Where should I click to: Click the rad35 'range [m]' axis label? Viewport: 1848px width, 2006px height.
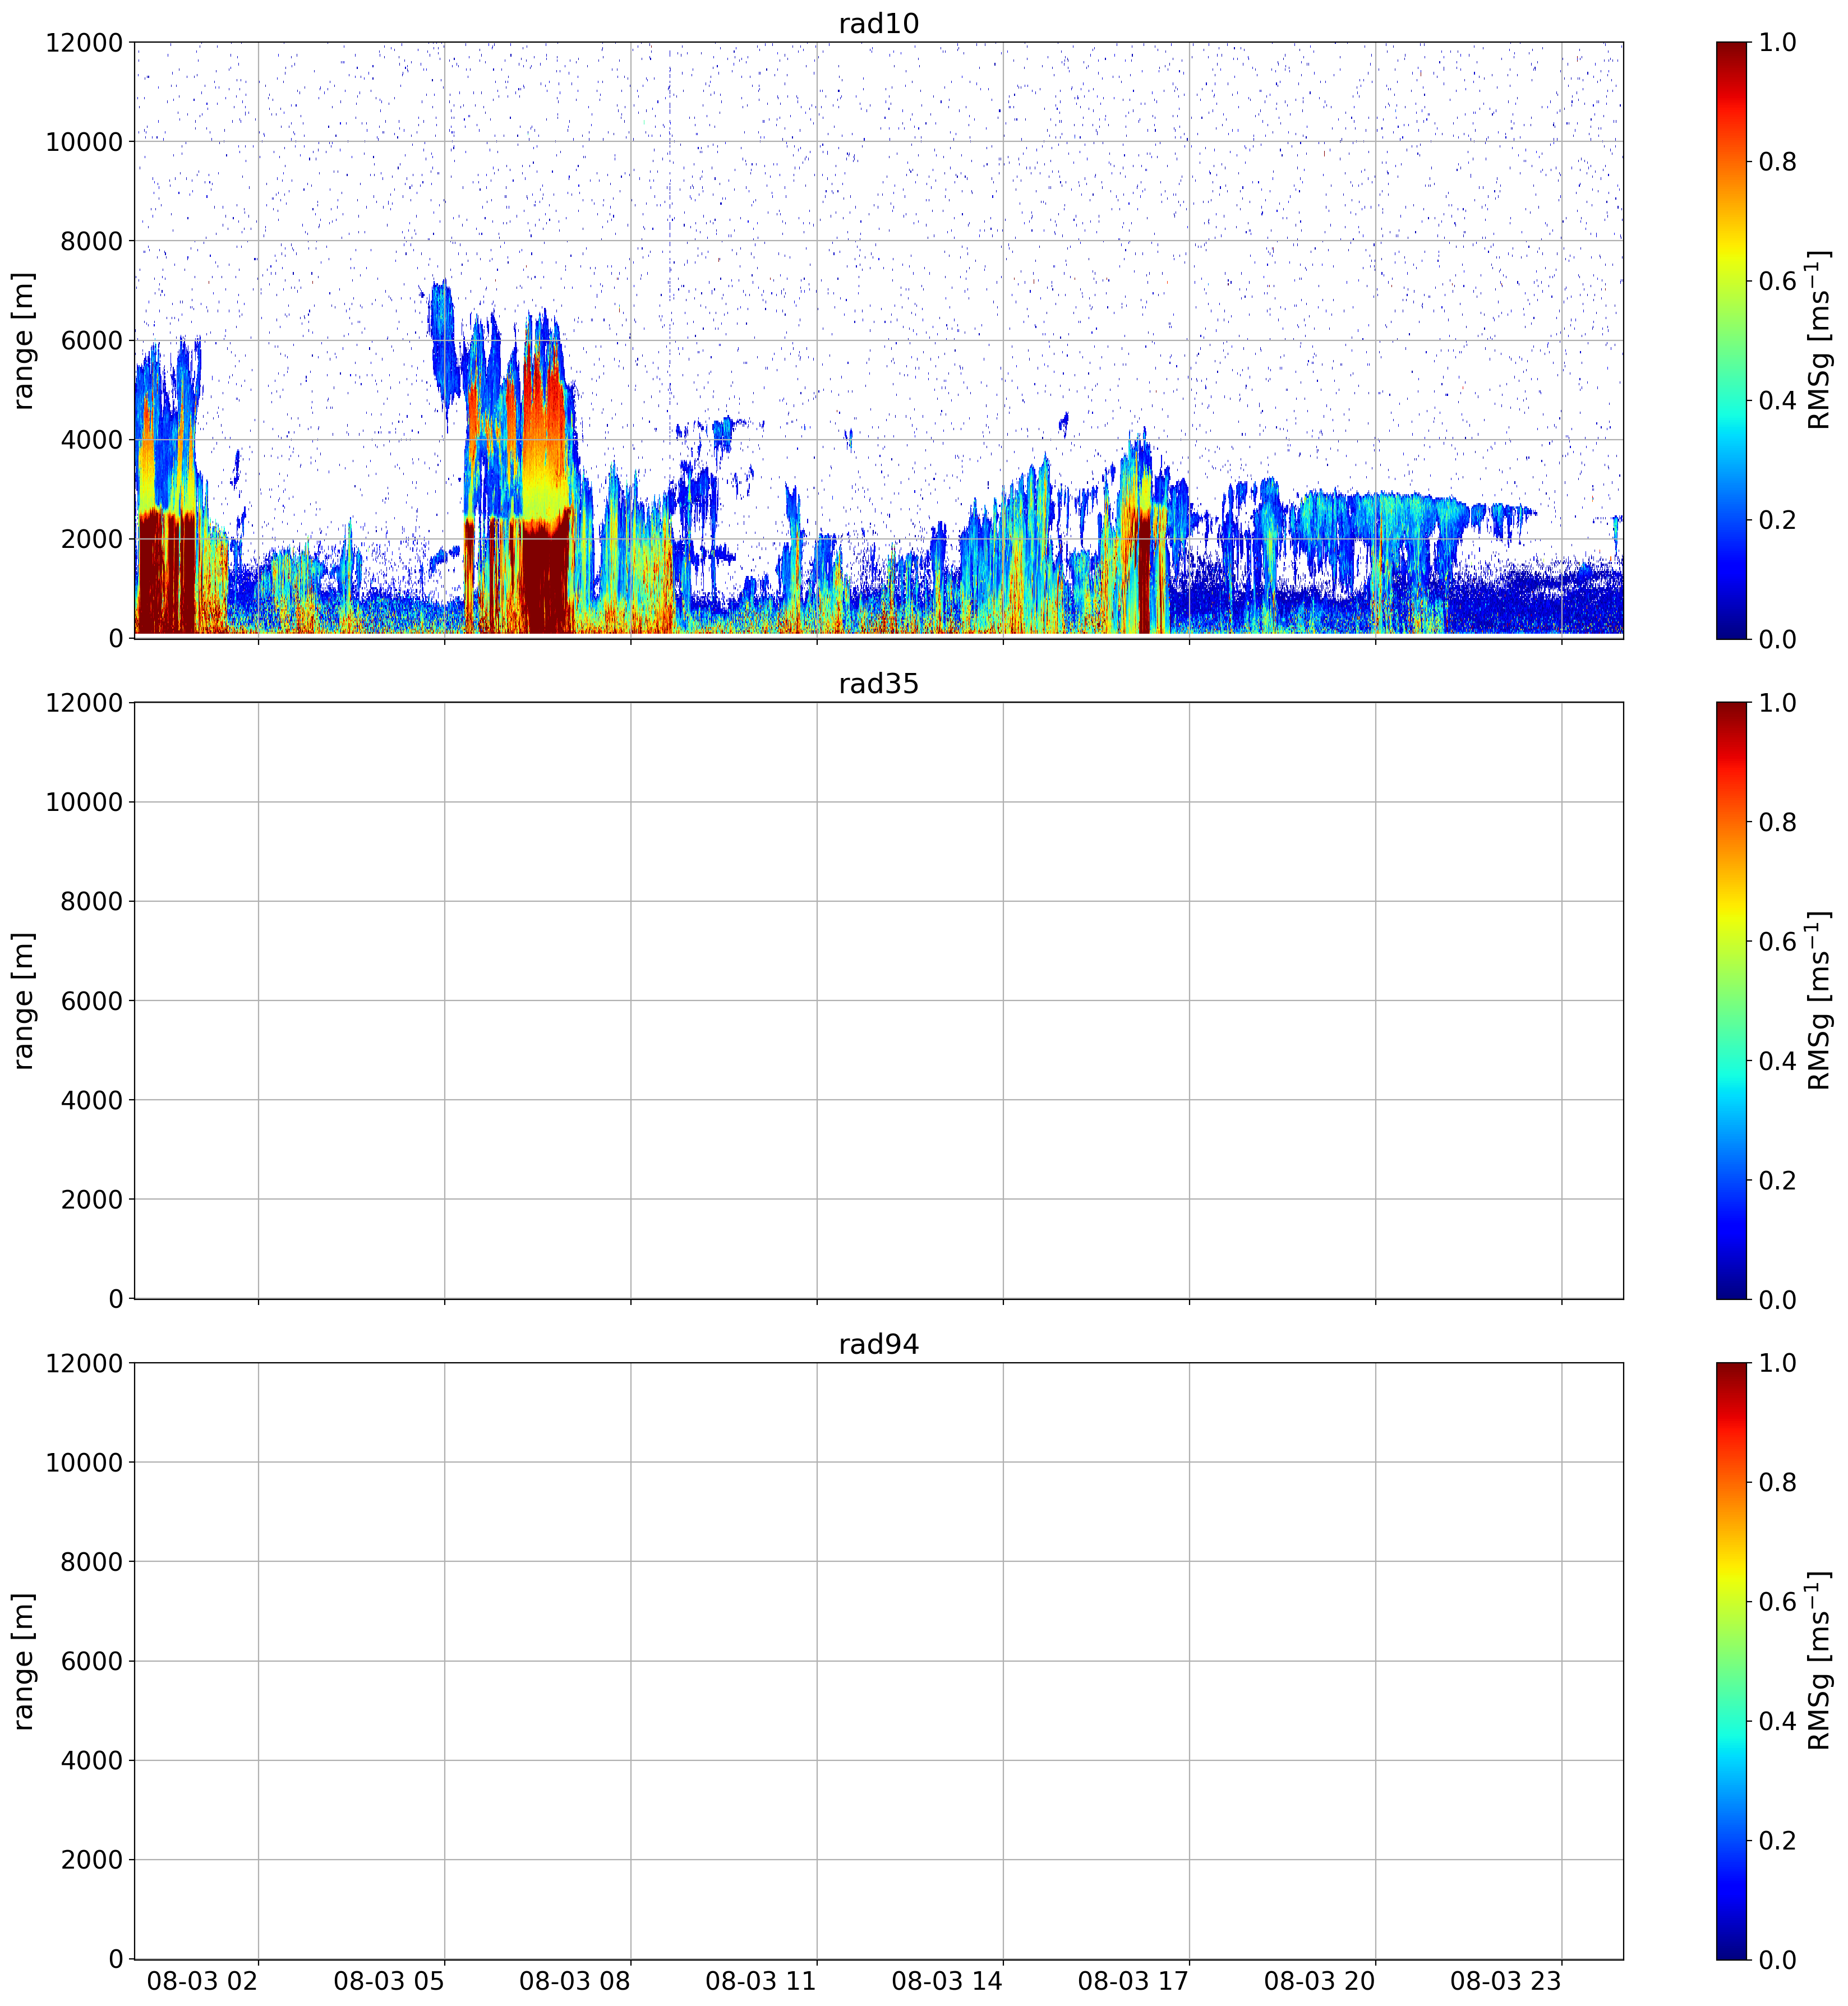coord(24,1000)
